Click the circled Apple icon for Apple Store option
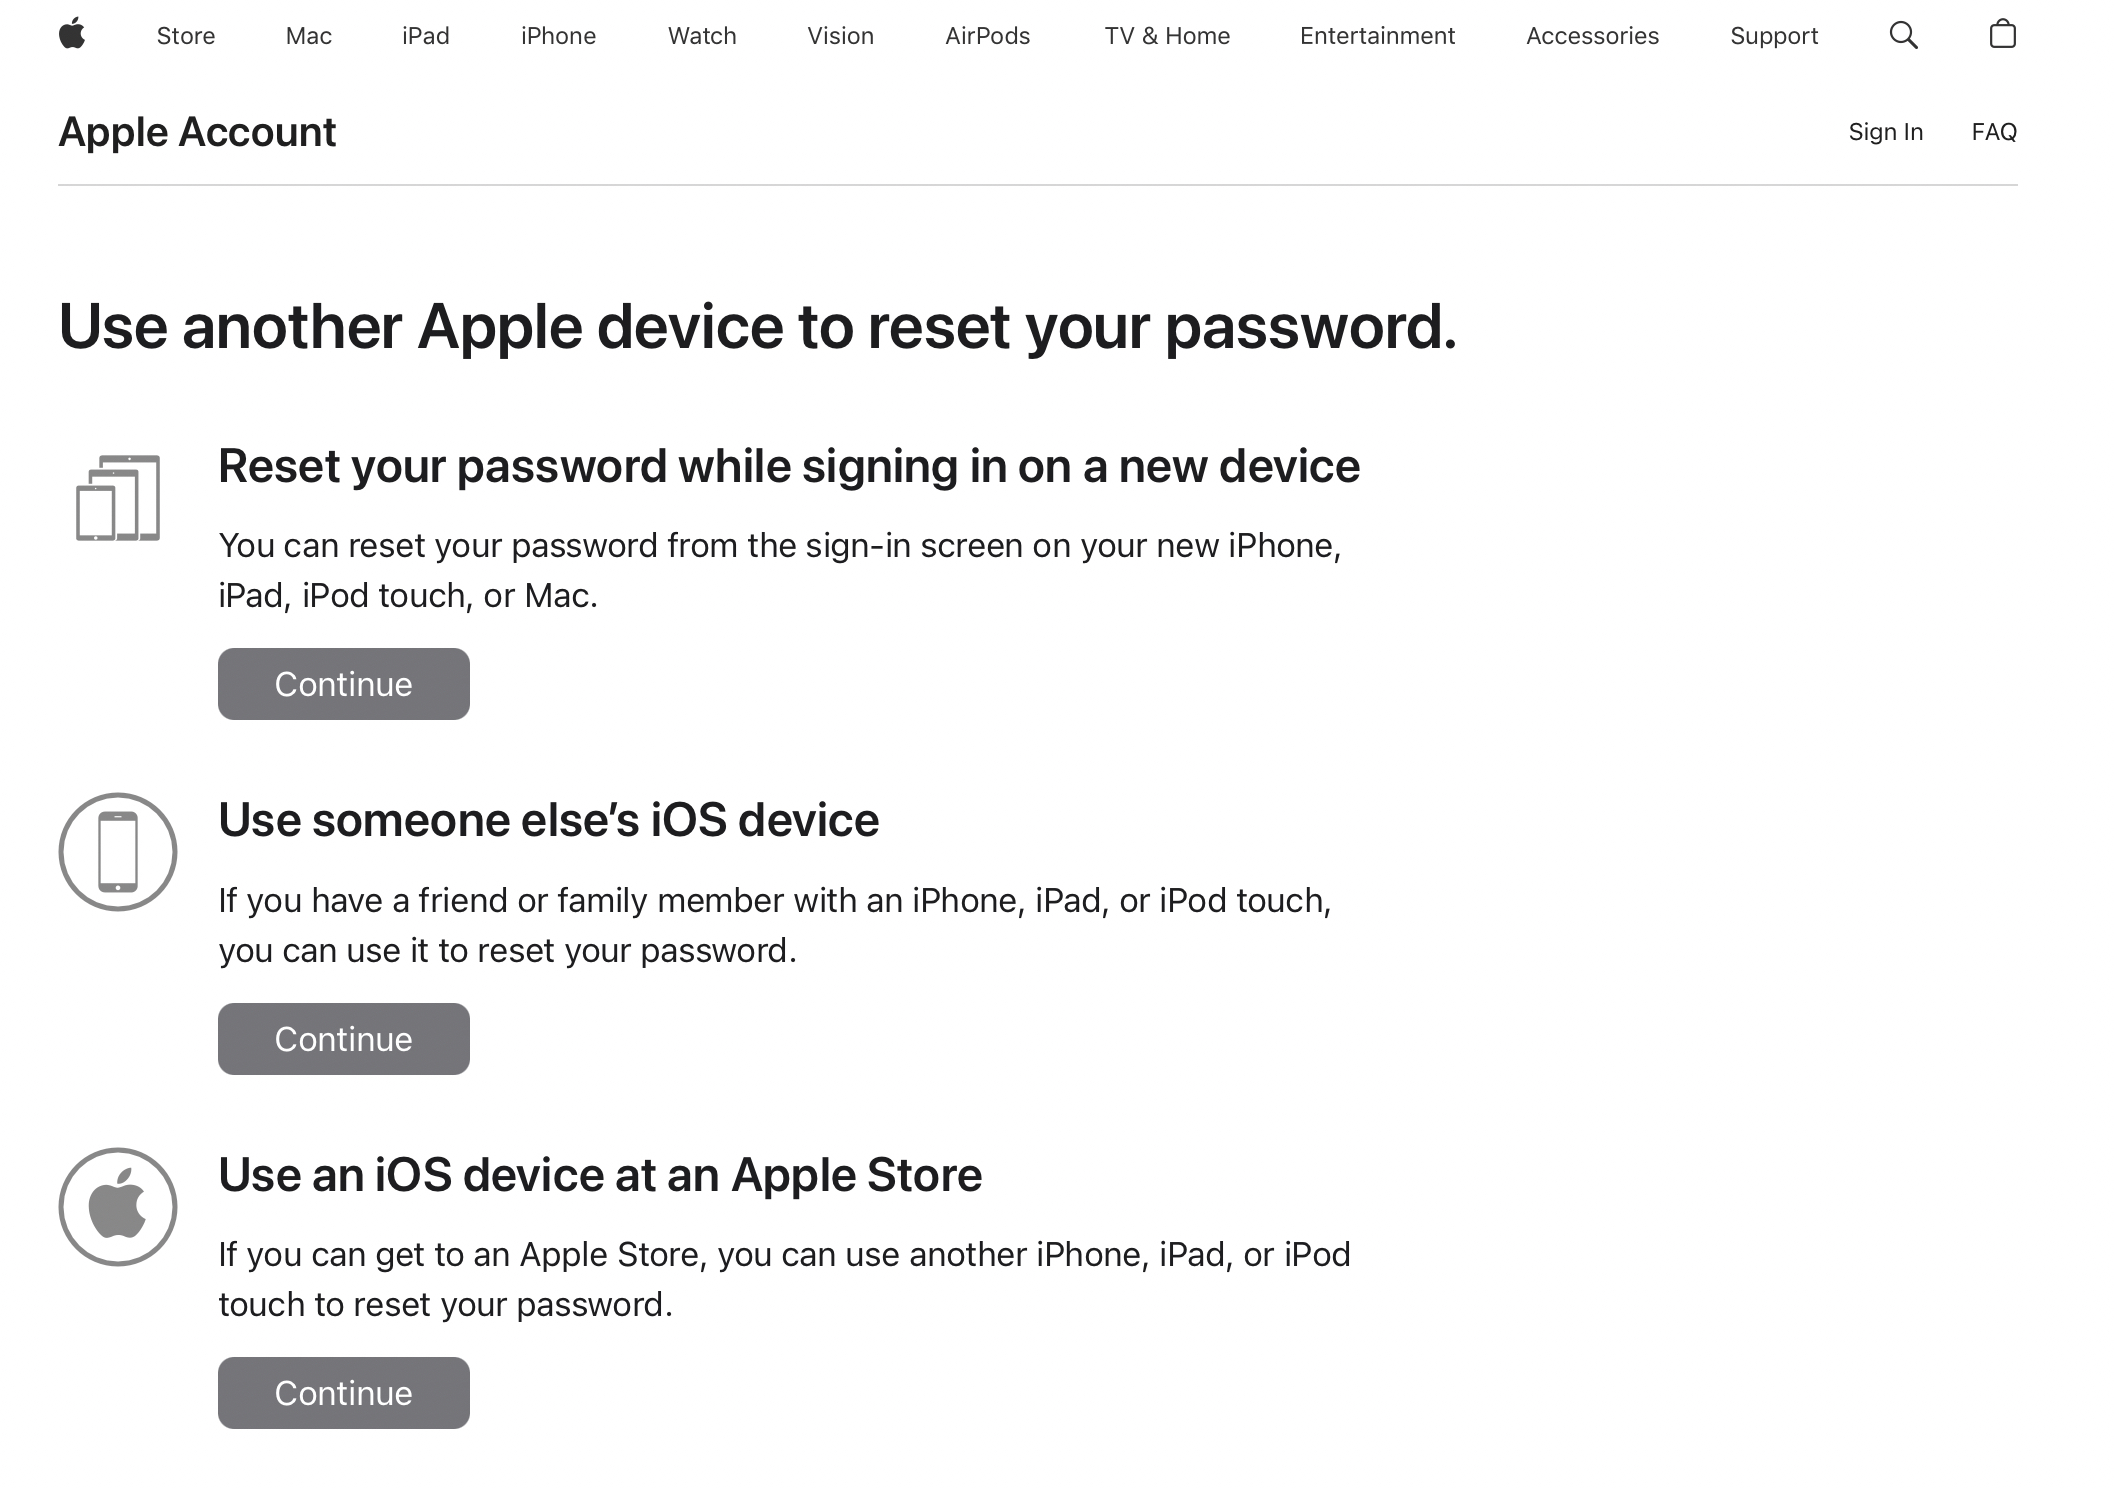Viewport: 2114px width, 1488px height. pyautogui.click(x=118, y=1207)
